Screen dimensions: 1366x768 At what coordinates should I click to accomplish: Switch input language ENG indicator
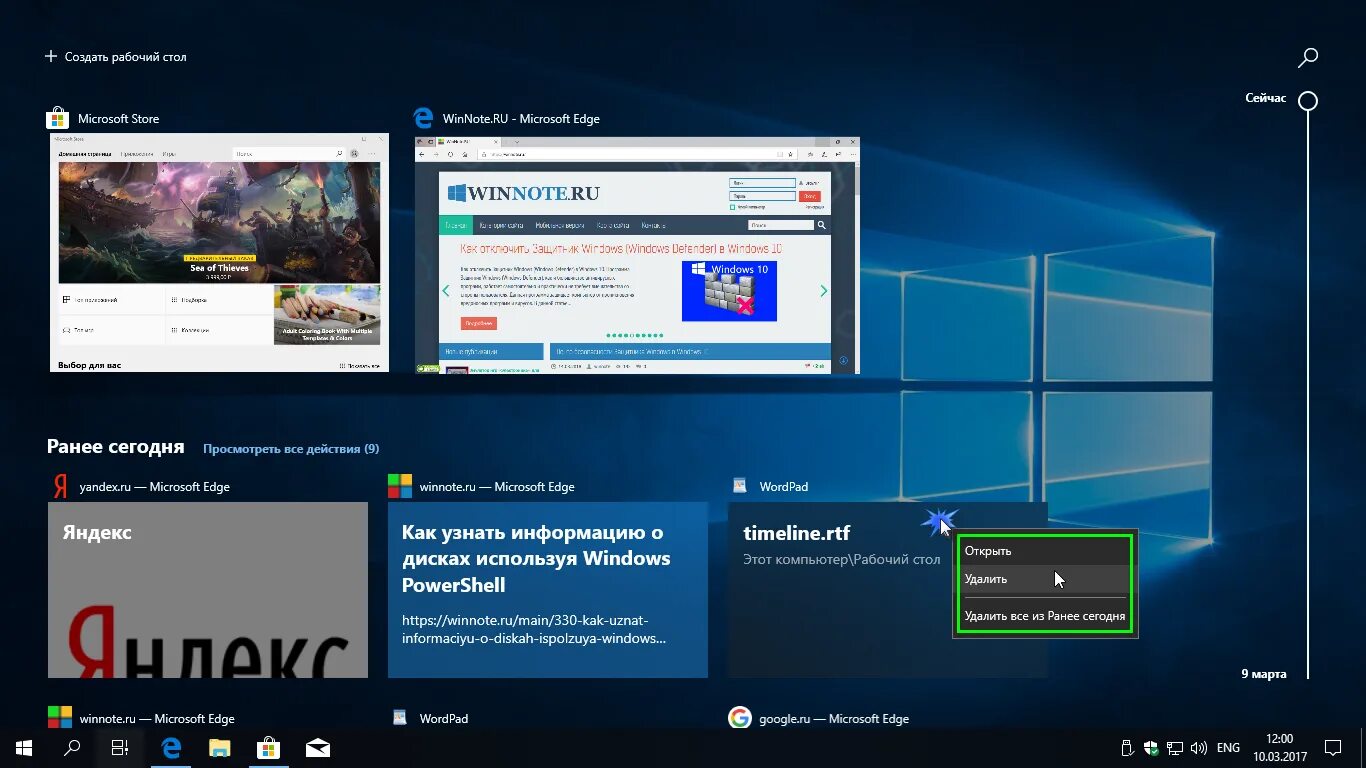[1228, 748]
